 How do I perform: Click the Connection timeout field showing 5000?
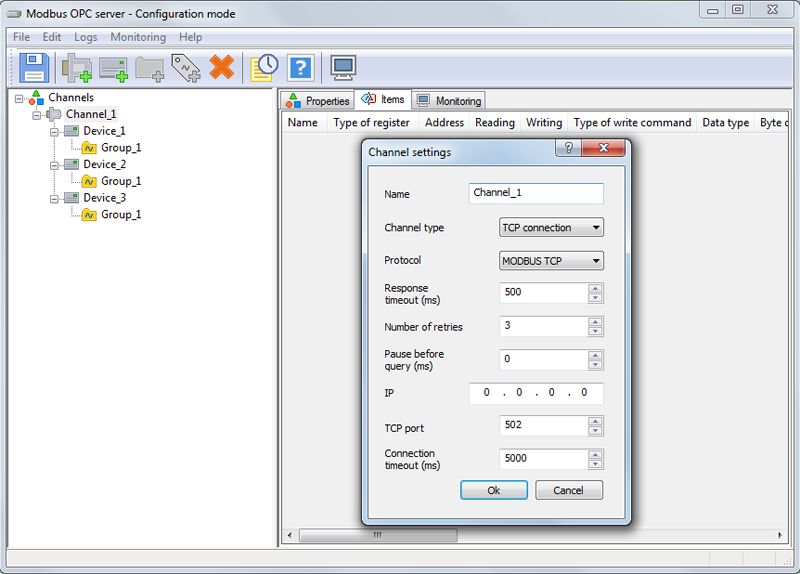click(x=544, y=459)
